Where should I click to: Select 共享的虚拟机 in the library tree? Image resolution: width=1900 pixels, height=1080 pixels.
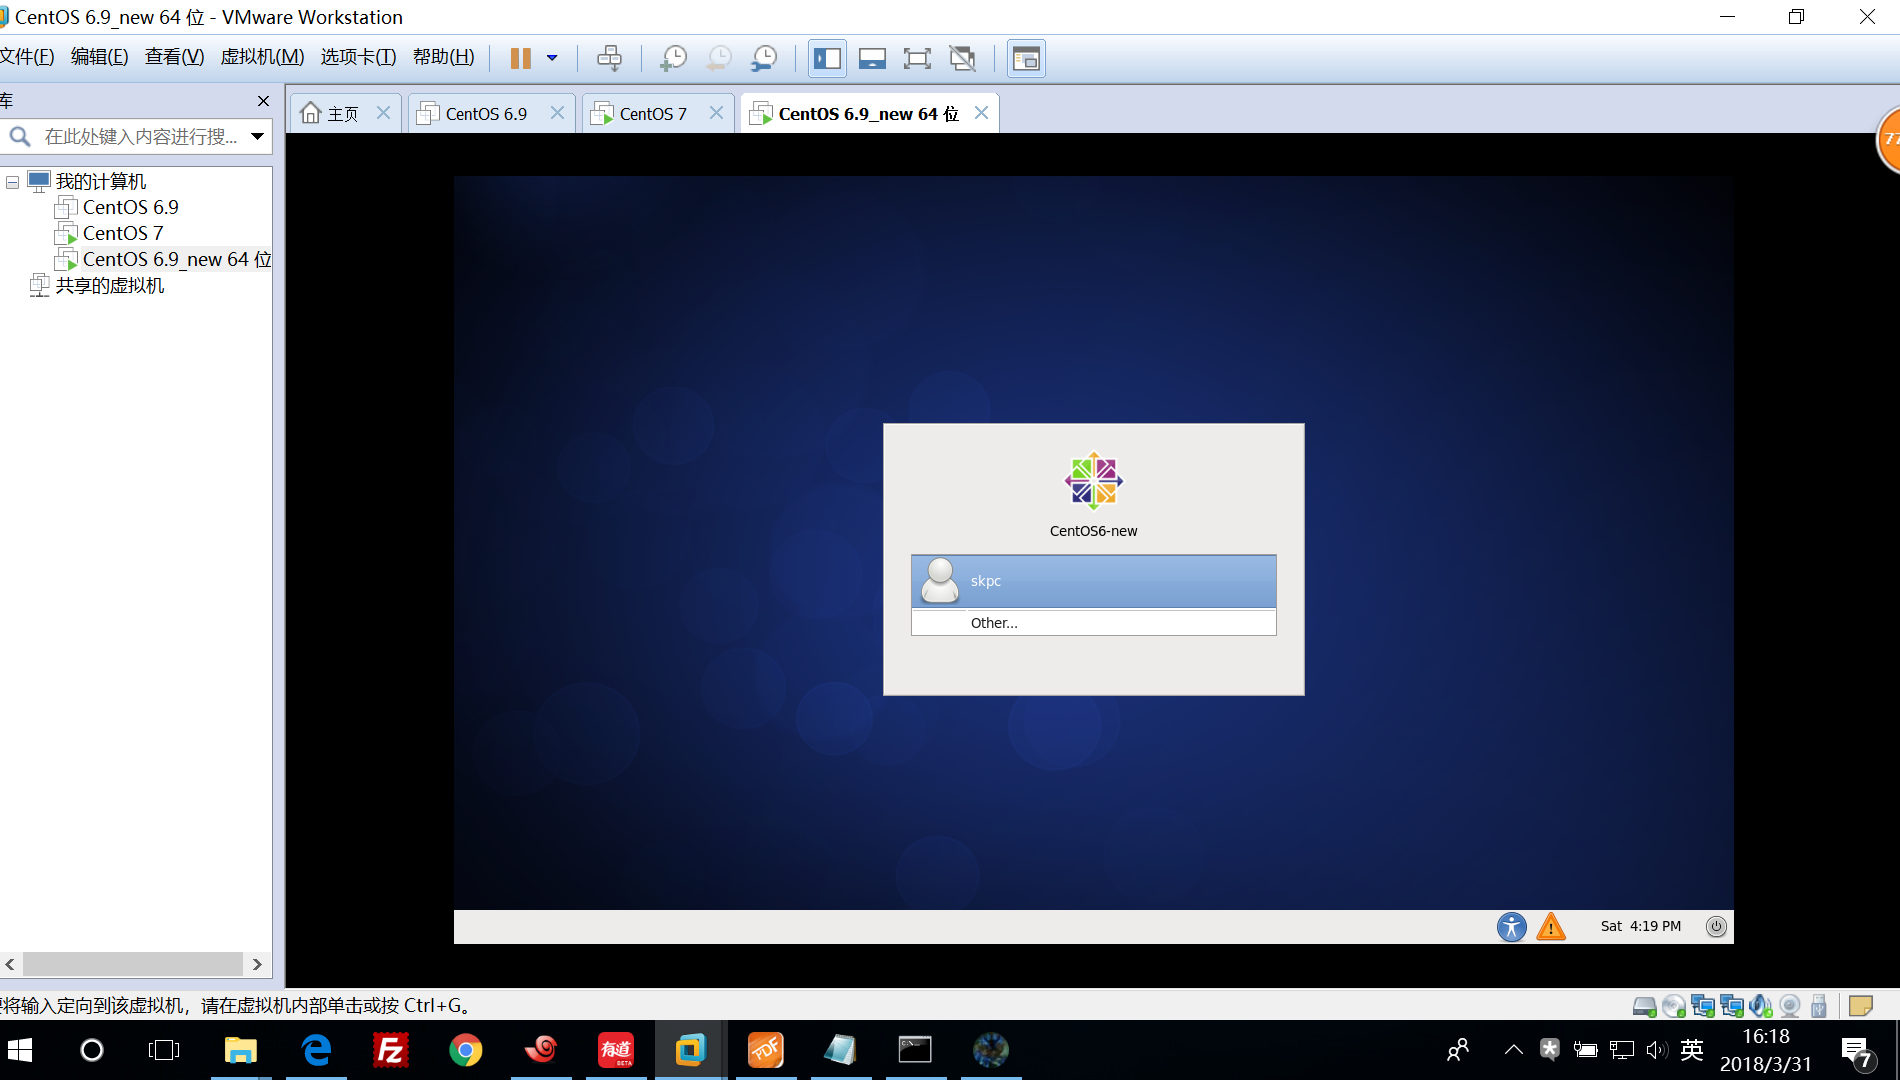109,285
